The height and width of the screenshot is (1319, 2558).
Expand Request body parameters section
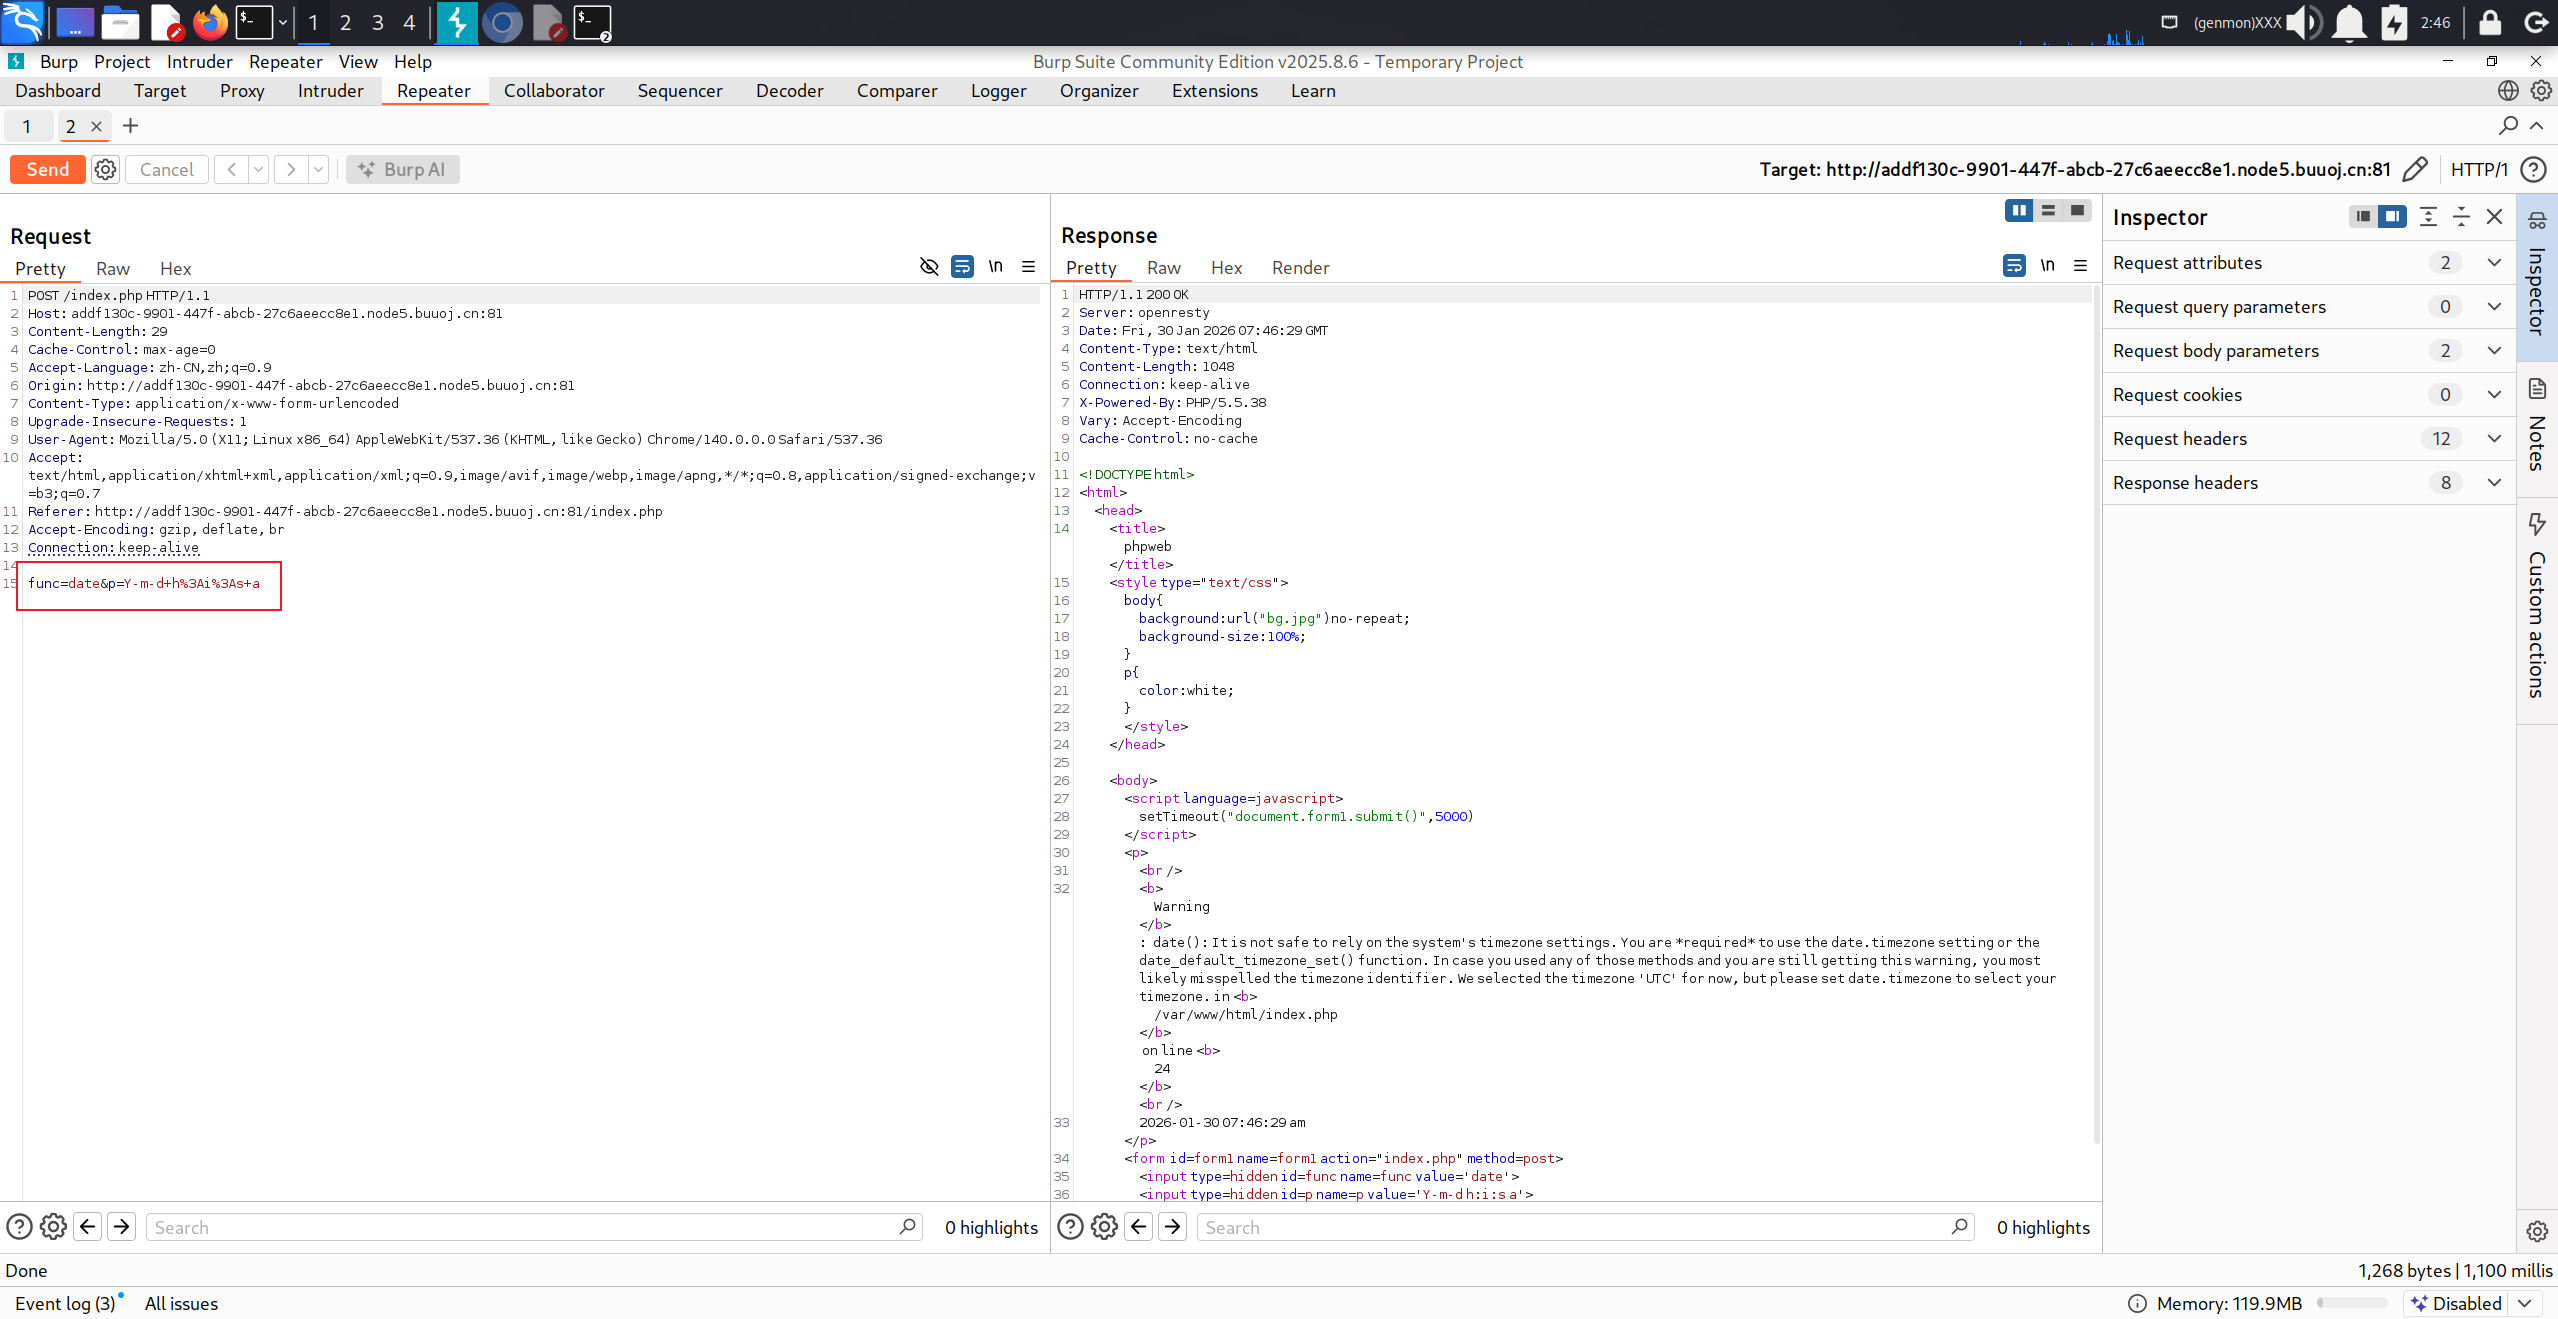pos(2494,350)
